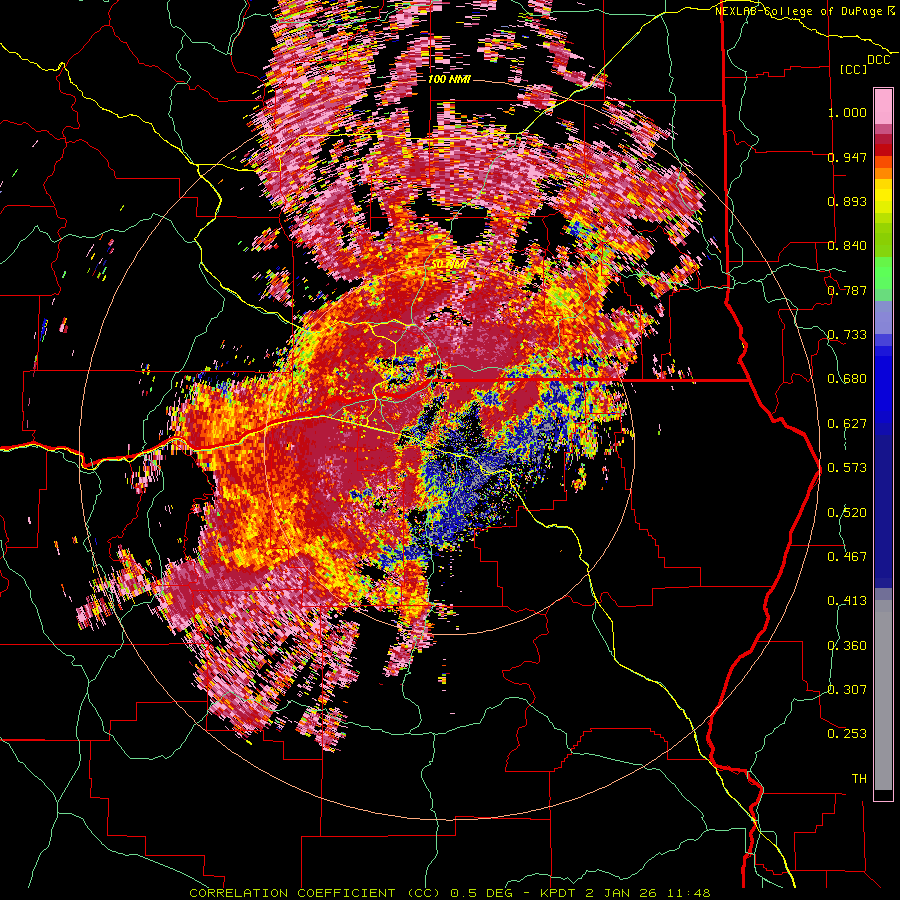Select the 0.947 scale value
The image size is (900, 900).
click(847, 157)
